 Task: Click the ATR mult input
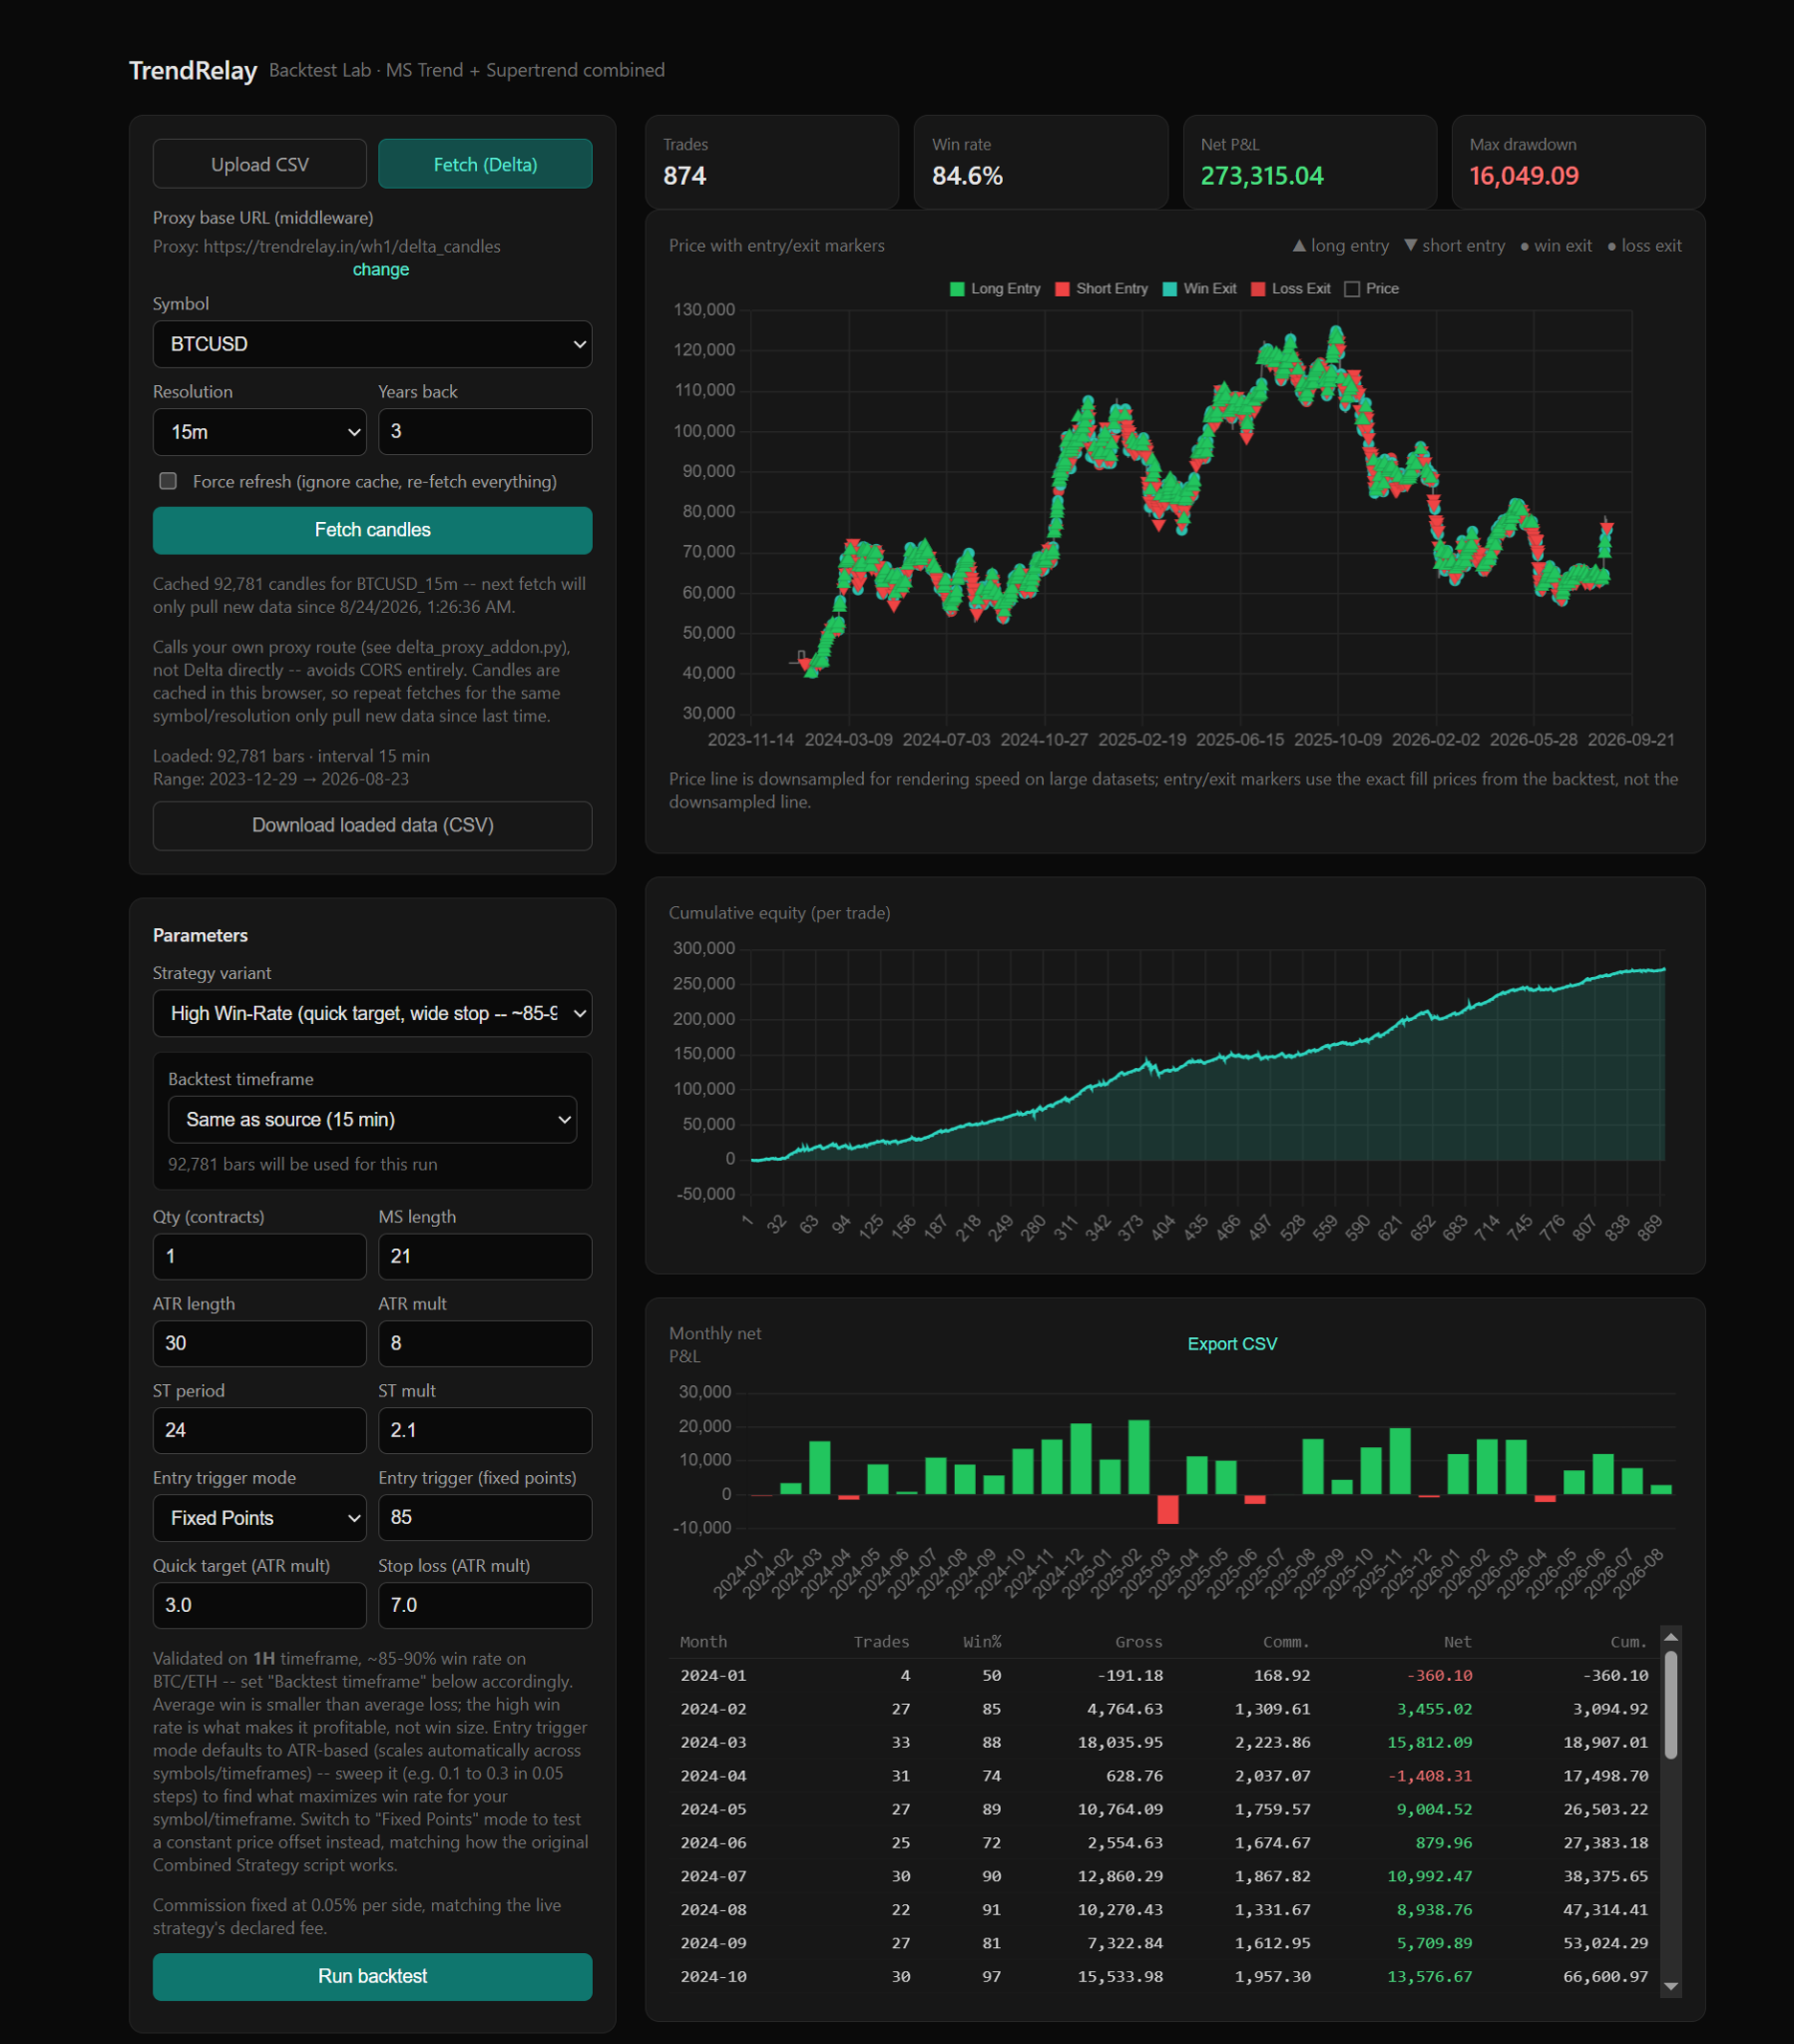click(485, 1343)
